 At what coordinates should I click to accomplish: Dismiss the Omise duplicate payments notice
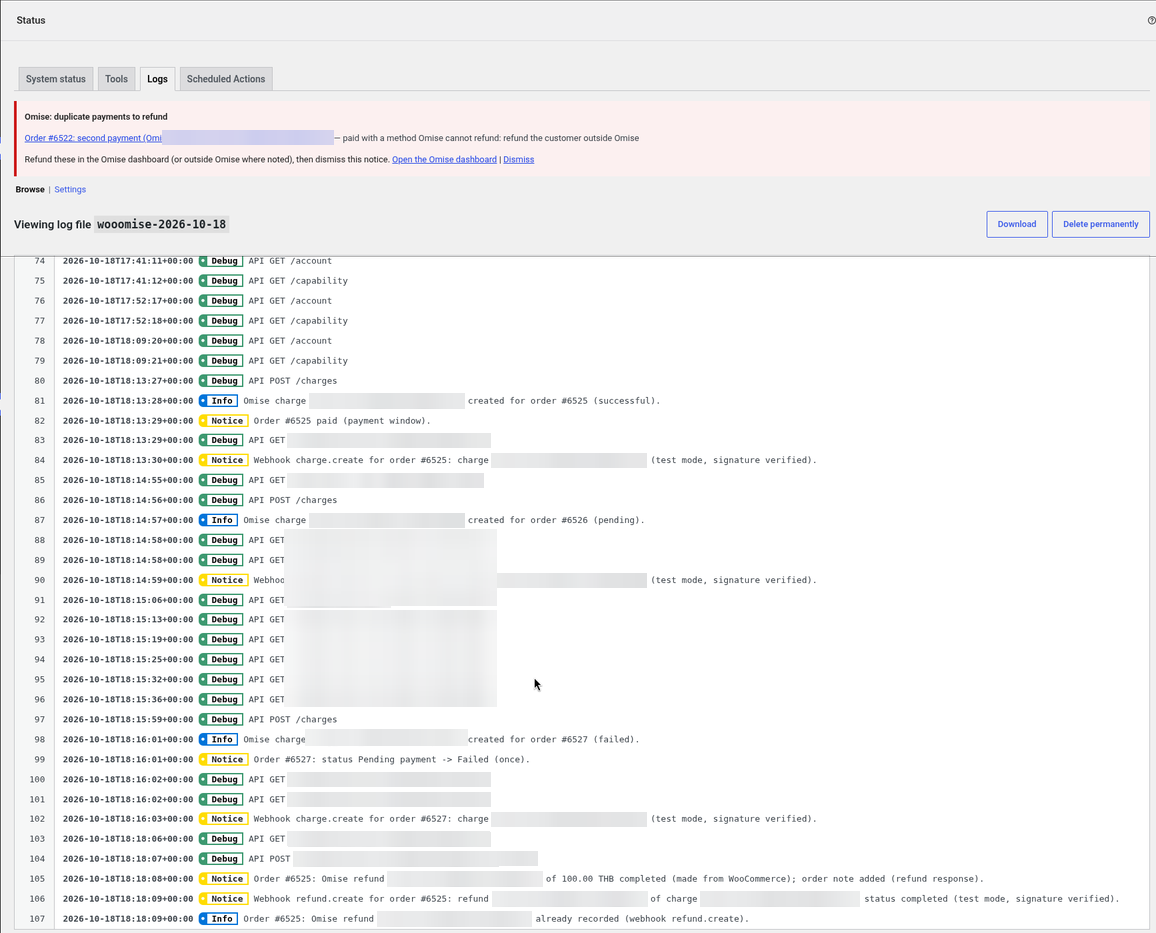click(518, 159)
